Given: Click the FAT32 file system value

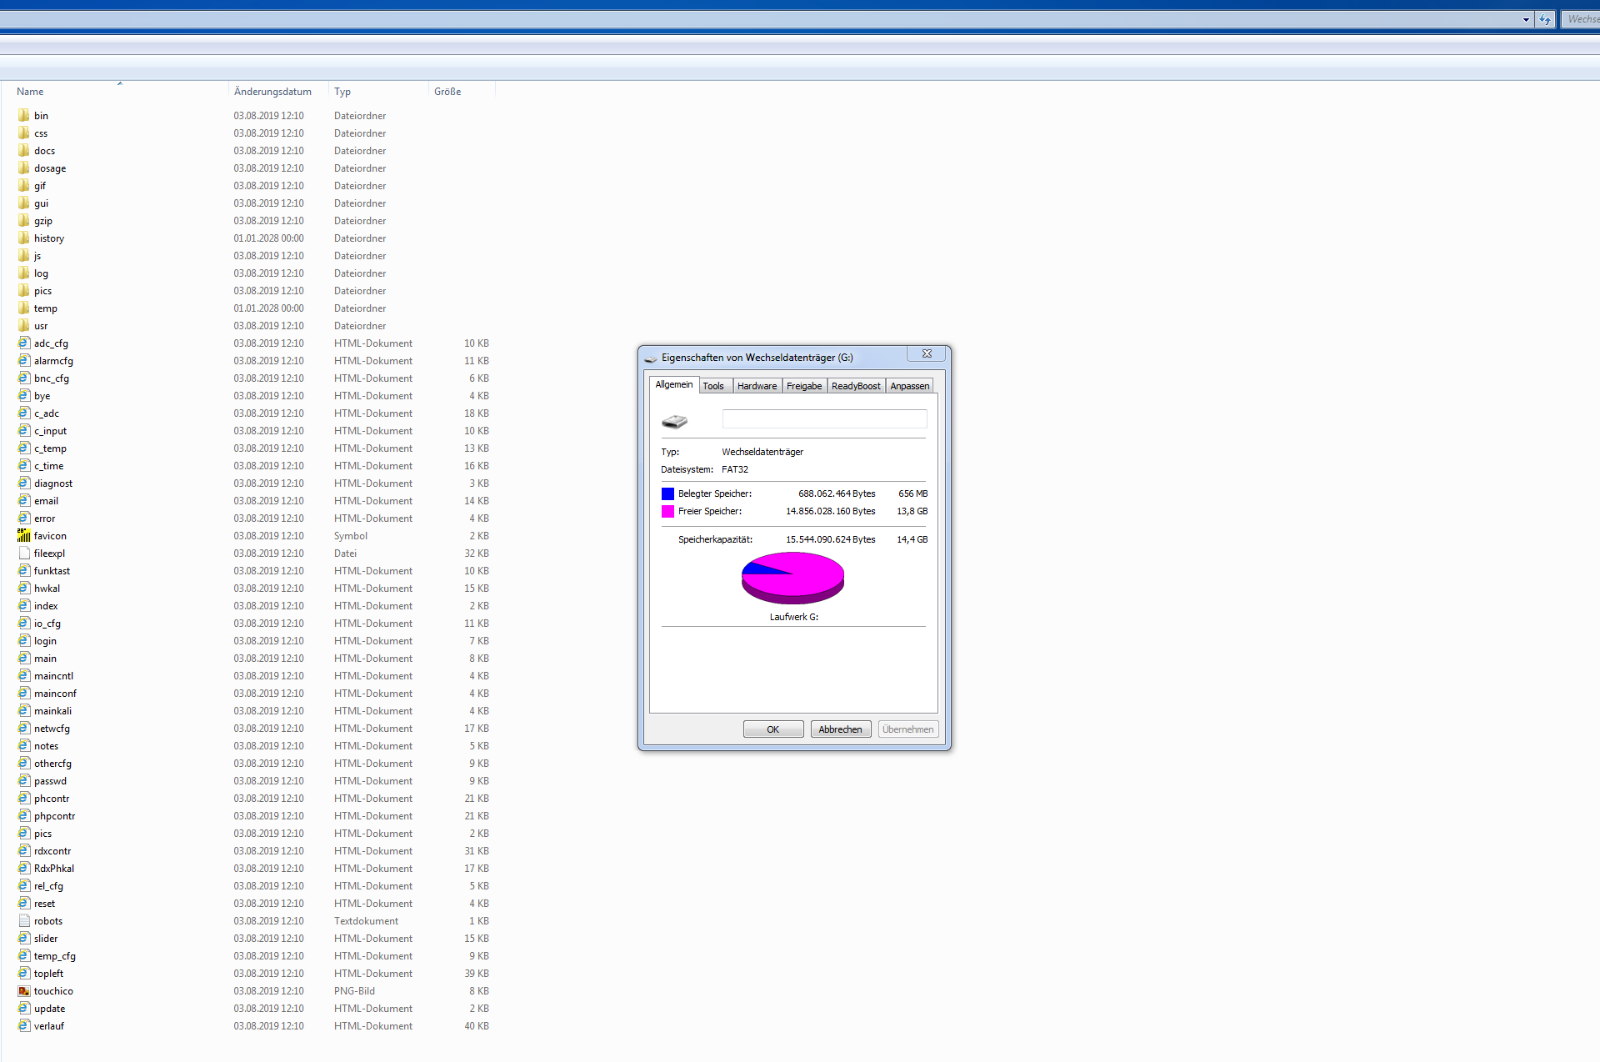Looking at the screenshot, I should click(x=735, y=469).
